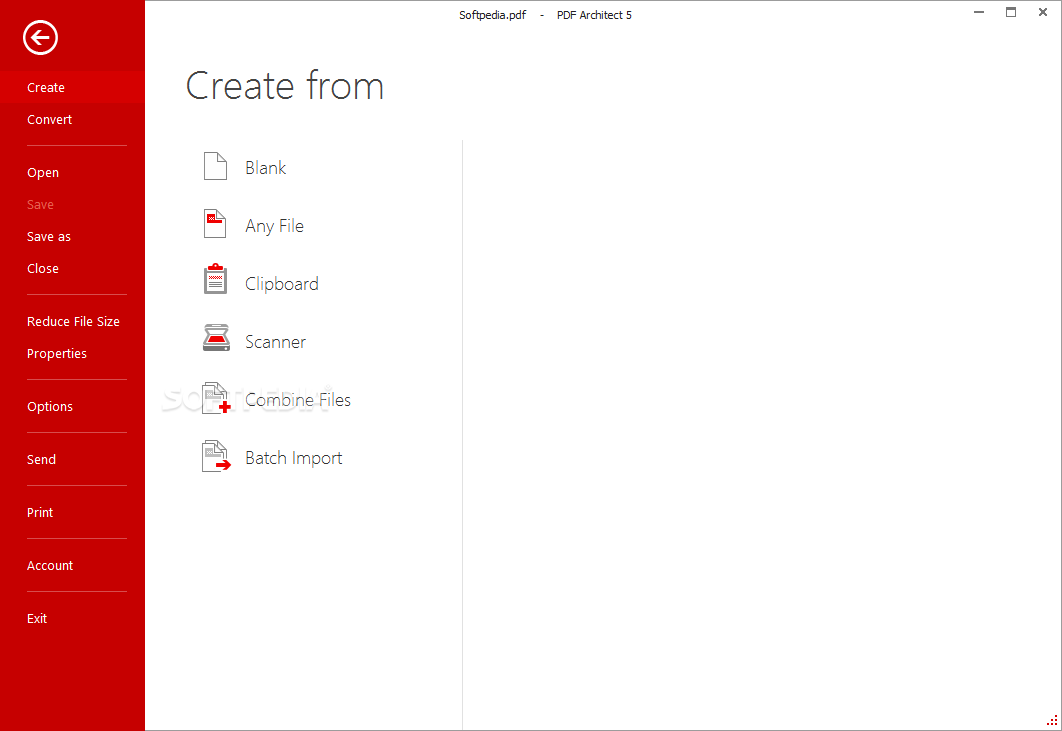Open the Print page
Viewport: 1062px width, 731px height.
click(40, 512)
